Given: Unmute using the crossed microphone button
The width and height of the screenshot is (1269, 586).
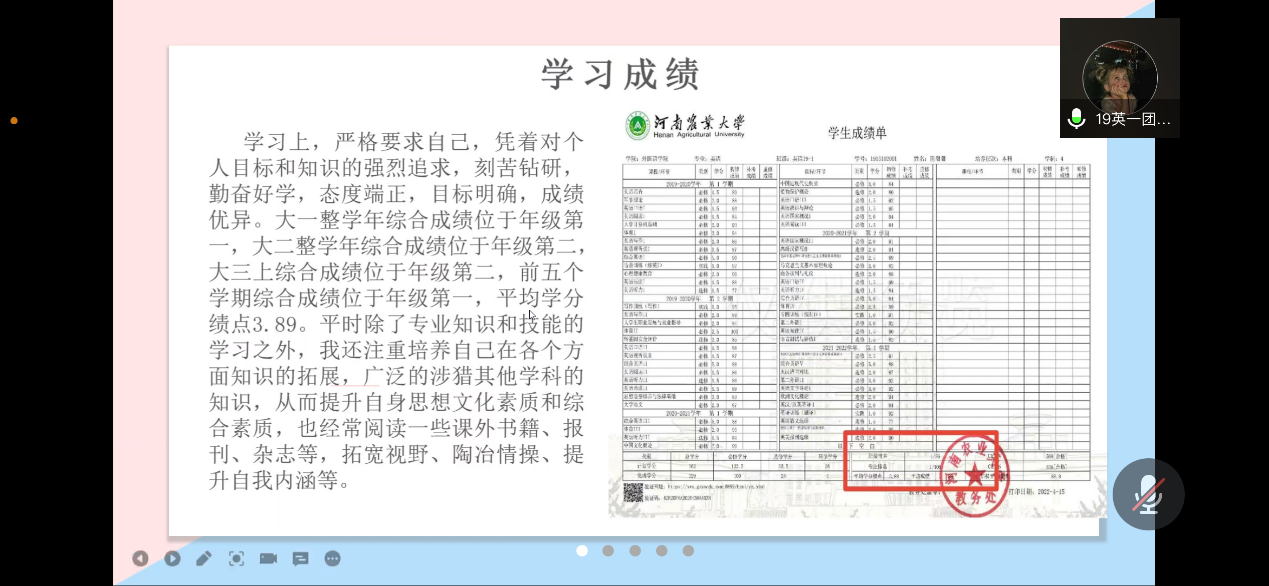Looking at the screenshot, I should click(1148, 494).
